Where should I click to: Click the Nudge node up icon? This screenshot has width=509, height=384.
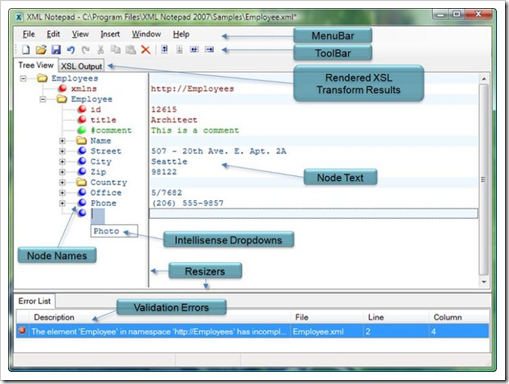164,50
